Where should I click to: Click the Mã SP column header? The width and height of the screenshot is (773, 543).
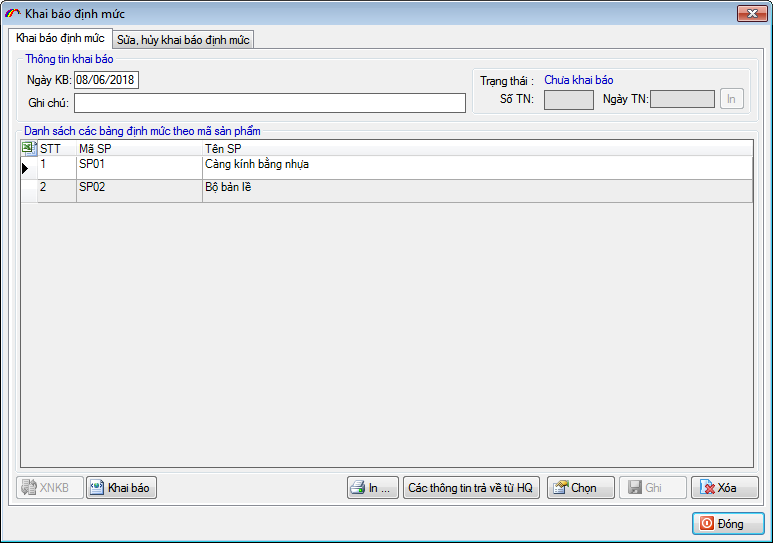(138, 148)
